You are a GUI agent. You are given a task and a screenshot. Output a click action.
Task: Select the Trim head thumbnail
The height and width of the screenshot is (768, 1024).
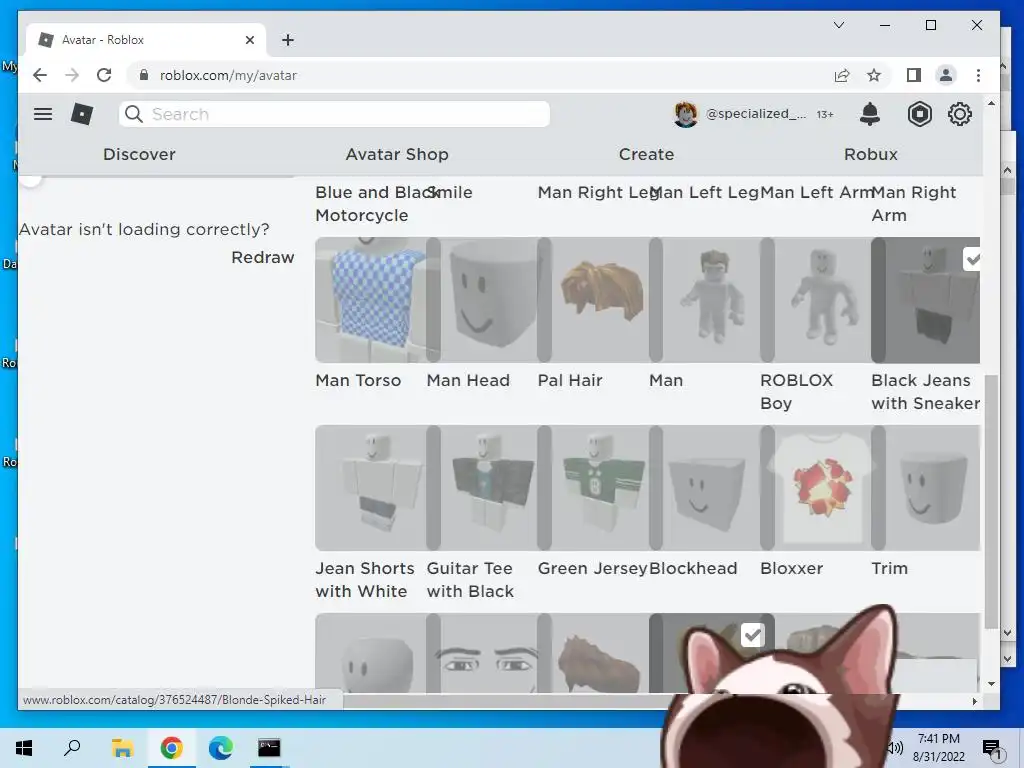pos(926,488)
